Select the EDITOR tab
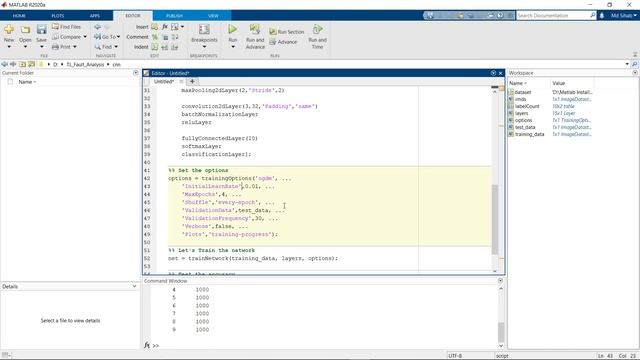The image size is (640, 360). pos(133,16)
